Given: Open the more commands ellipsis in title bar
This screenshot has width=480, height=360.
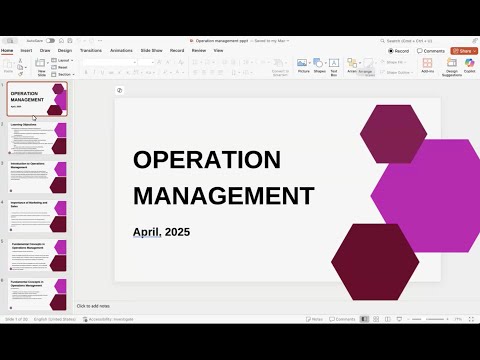Looking at the screenshot, I should 100,41.
